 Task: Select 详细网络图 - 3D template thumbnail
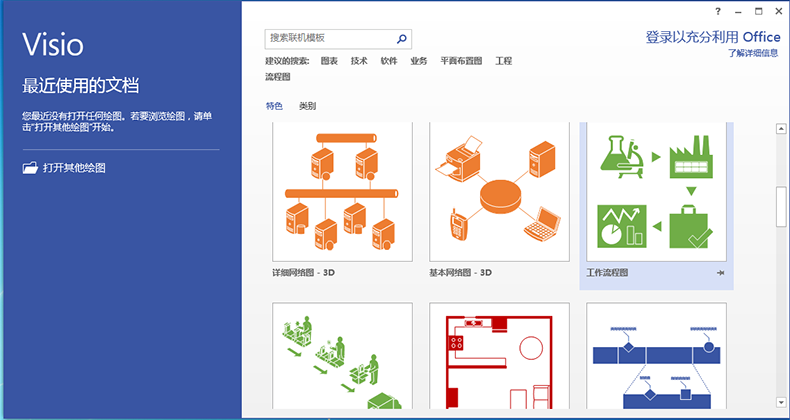point(342,192)
